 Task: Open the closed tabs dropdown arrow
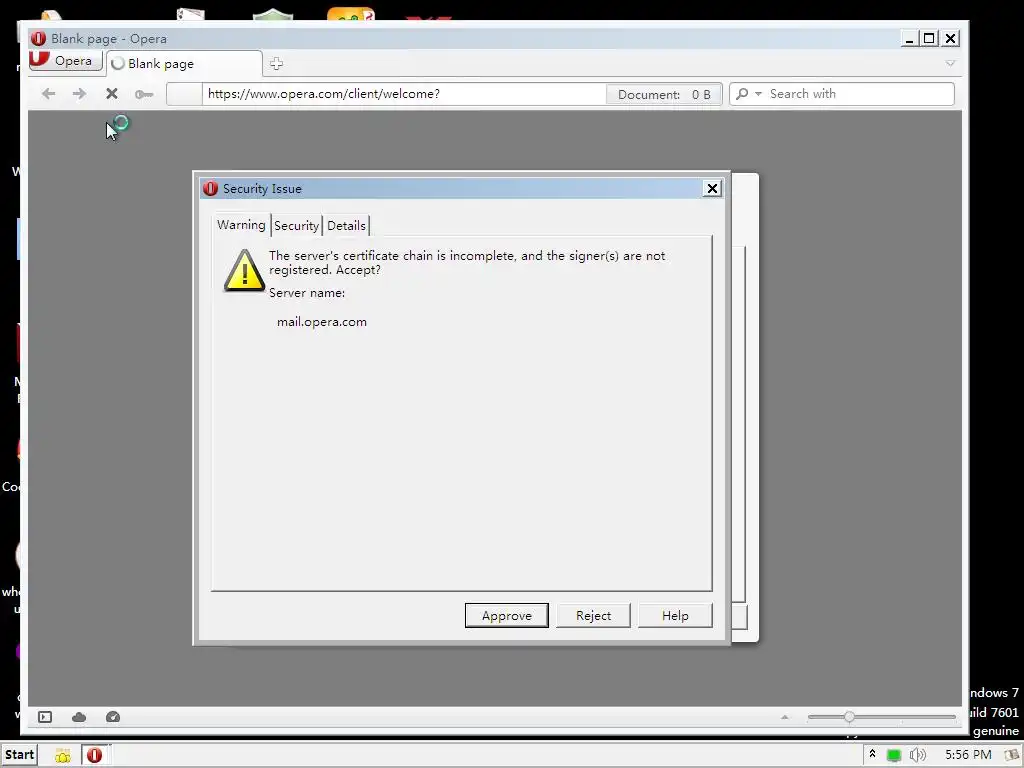tap(950, 63)
